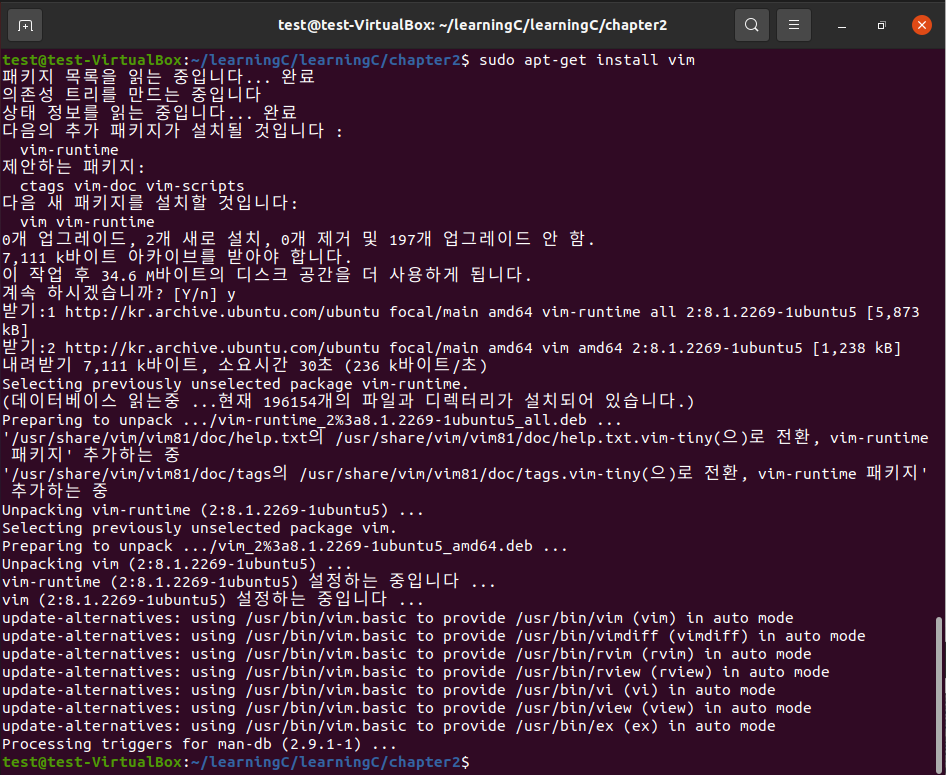The height and width of the screenshot is (775, 946).
Task: Click the '받기:2' download line
Action: (451, 348)
